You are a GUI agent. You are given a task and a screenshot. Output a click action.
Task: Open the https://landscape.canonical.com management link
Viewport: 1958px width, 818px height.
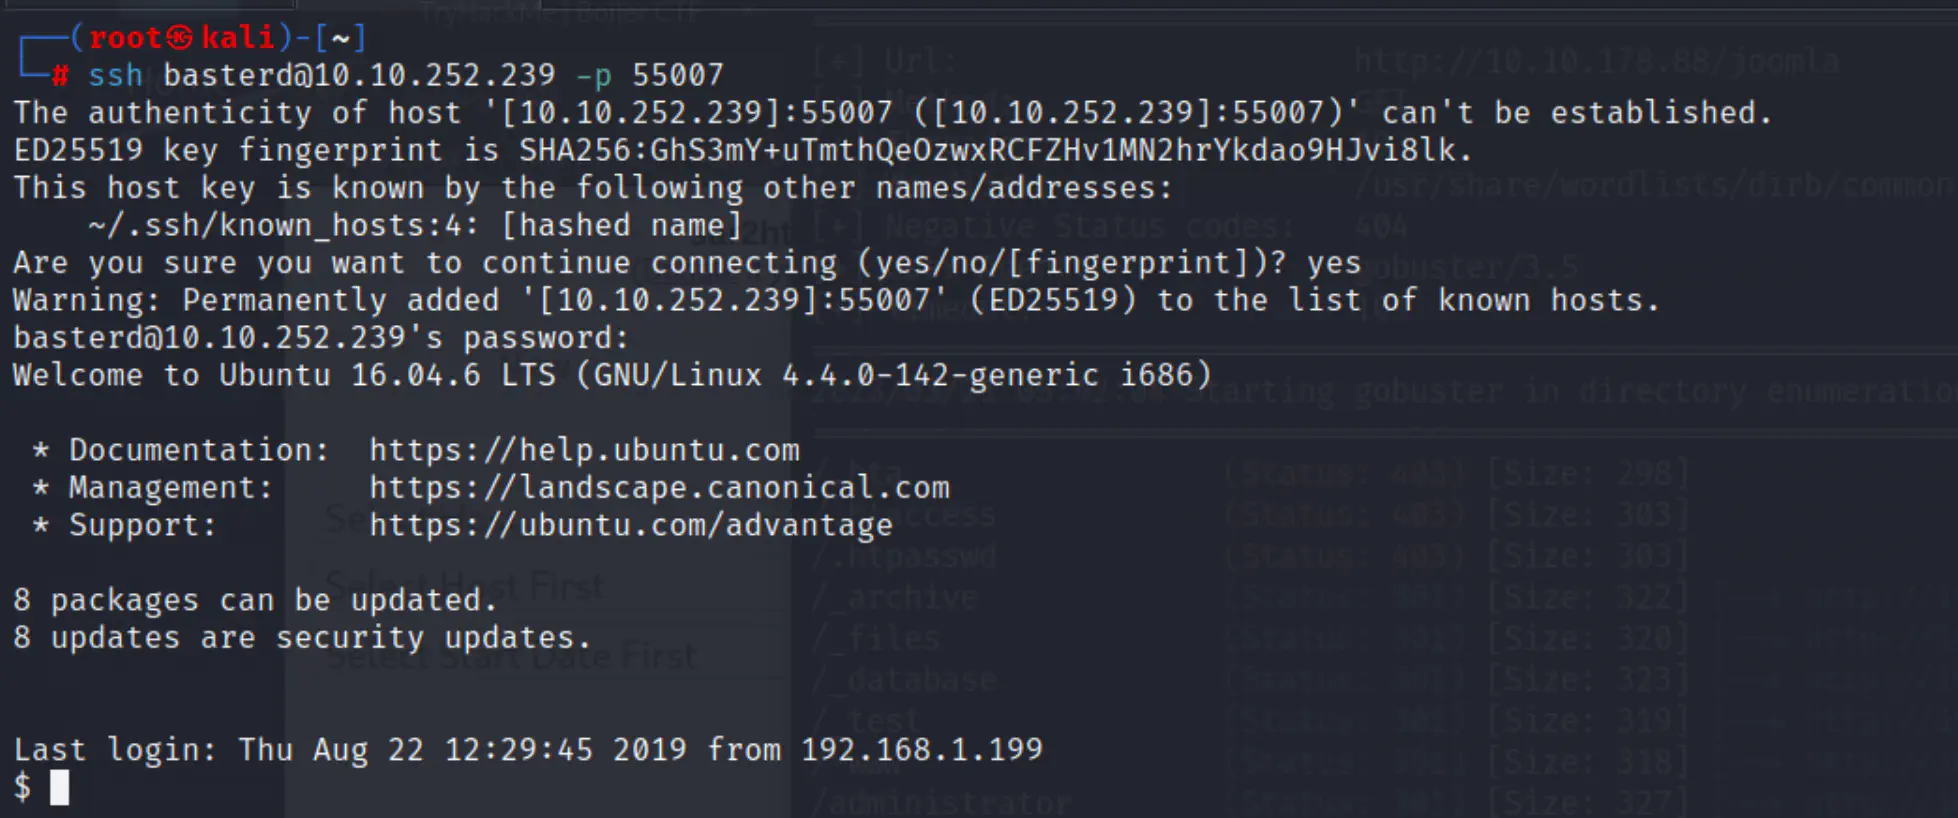click(659, 488)
